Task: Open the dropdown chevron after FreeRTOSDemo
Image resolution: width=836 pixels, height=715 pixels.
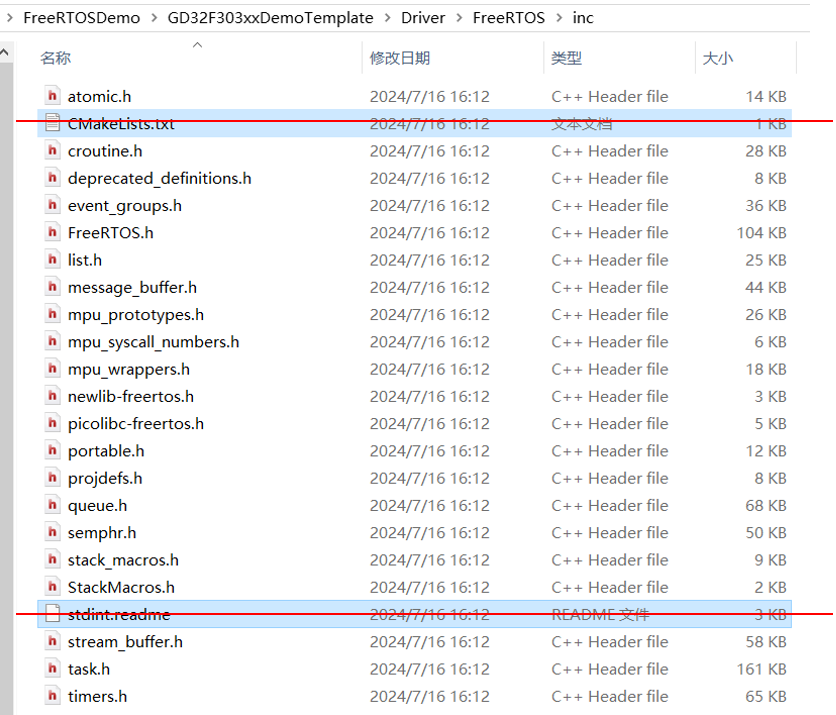Action: pos(154,18)
